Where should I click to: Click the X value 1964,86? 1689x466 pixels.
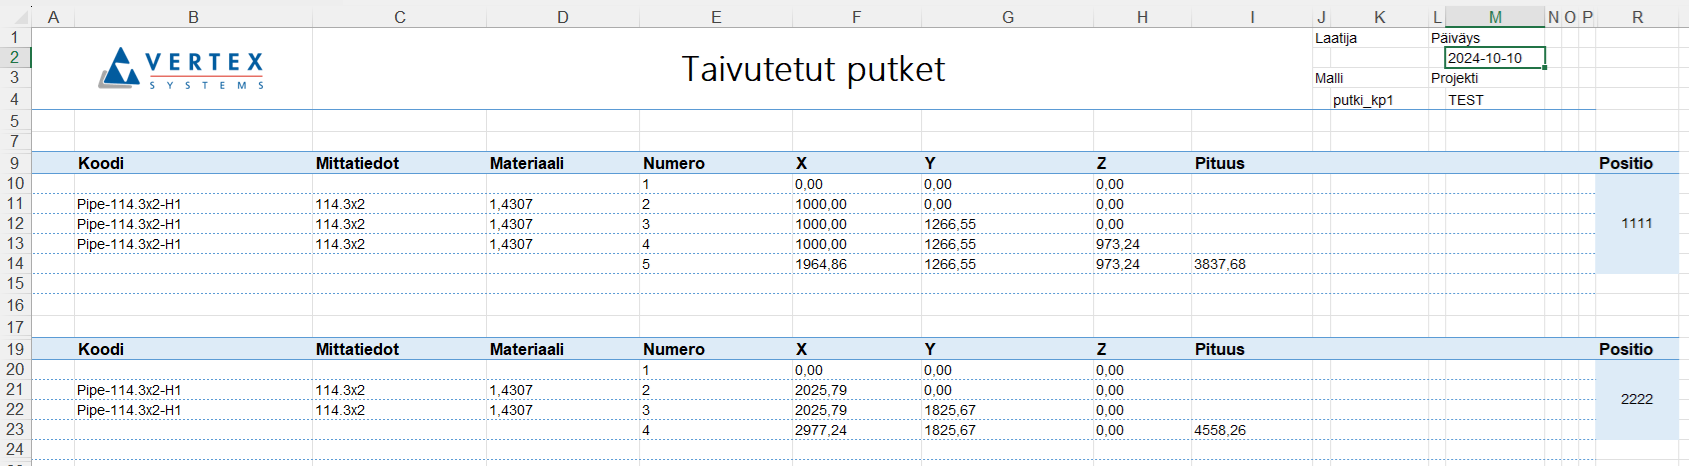821,265
